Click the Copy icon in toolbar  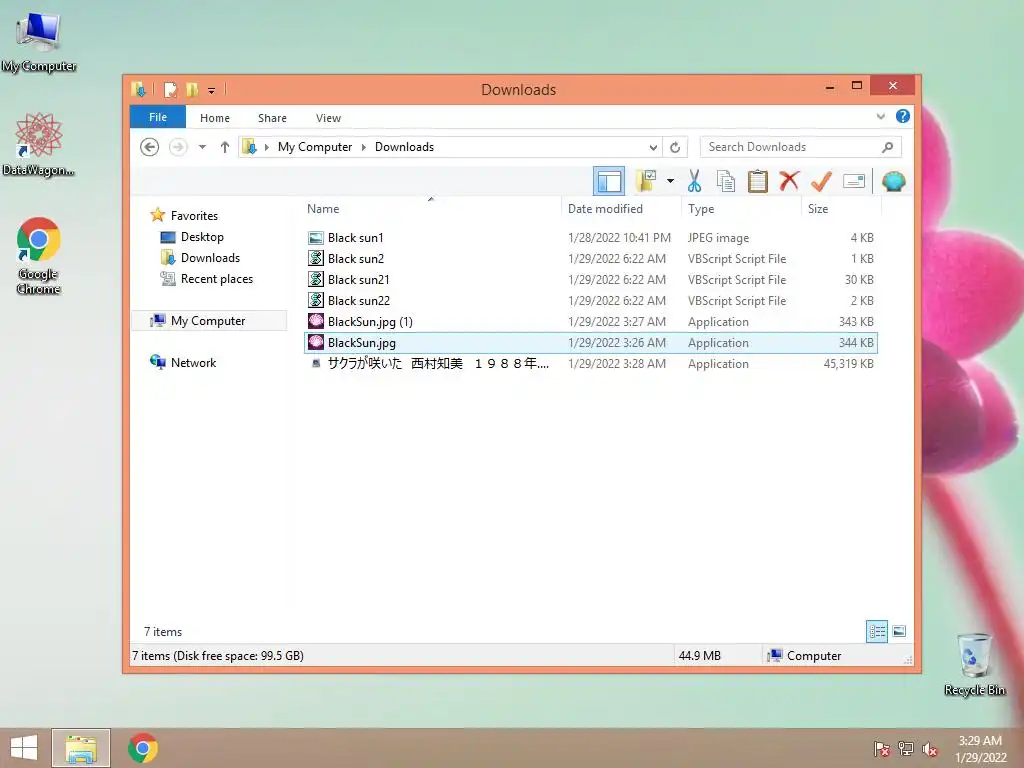point(726,181)
